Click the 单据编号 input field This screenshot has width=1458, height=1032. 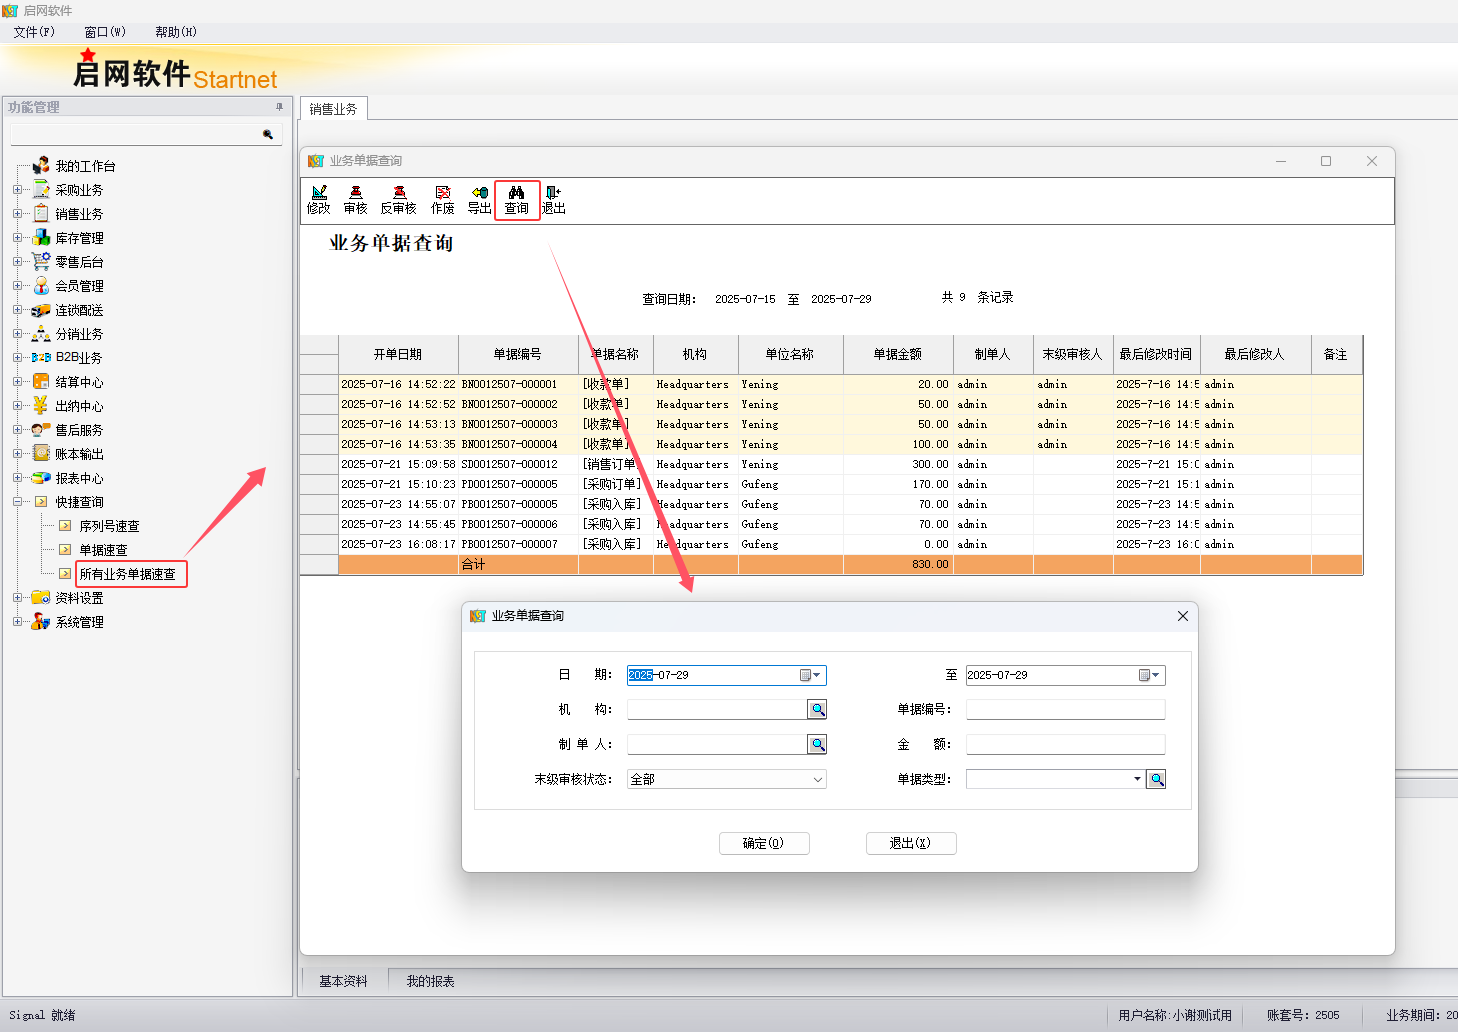(x=1065, y=709)
